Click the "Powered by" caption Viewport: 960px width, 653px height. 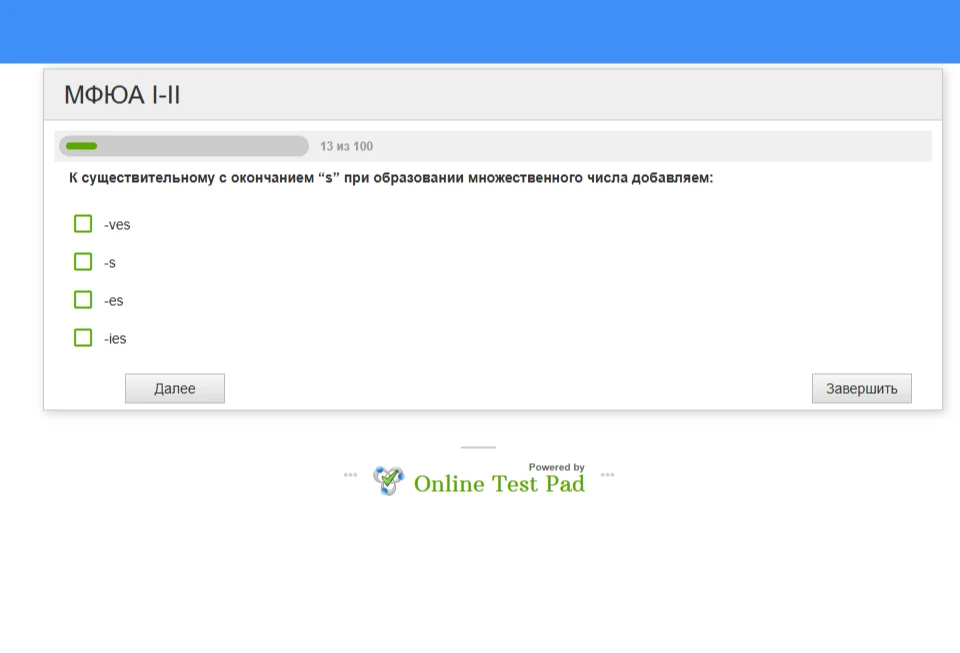557,467
